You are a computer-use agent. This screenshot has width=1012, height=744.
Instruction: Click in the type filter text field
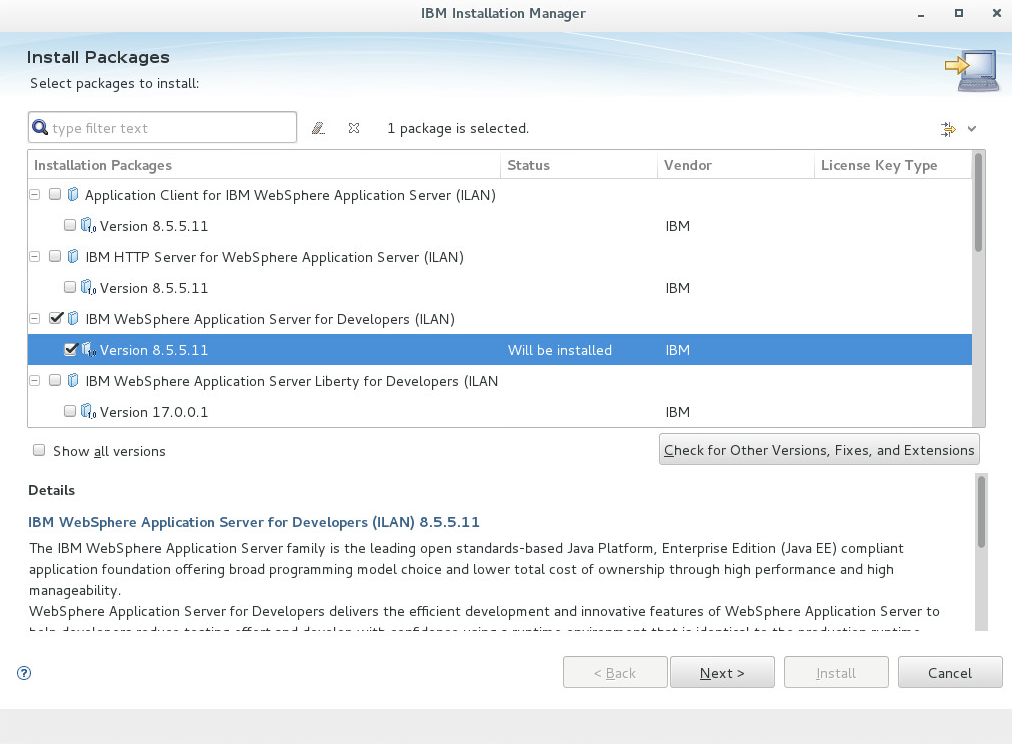(x=162, y=127)
